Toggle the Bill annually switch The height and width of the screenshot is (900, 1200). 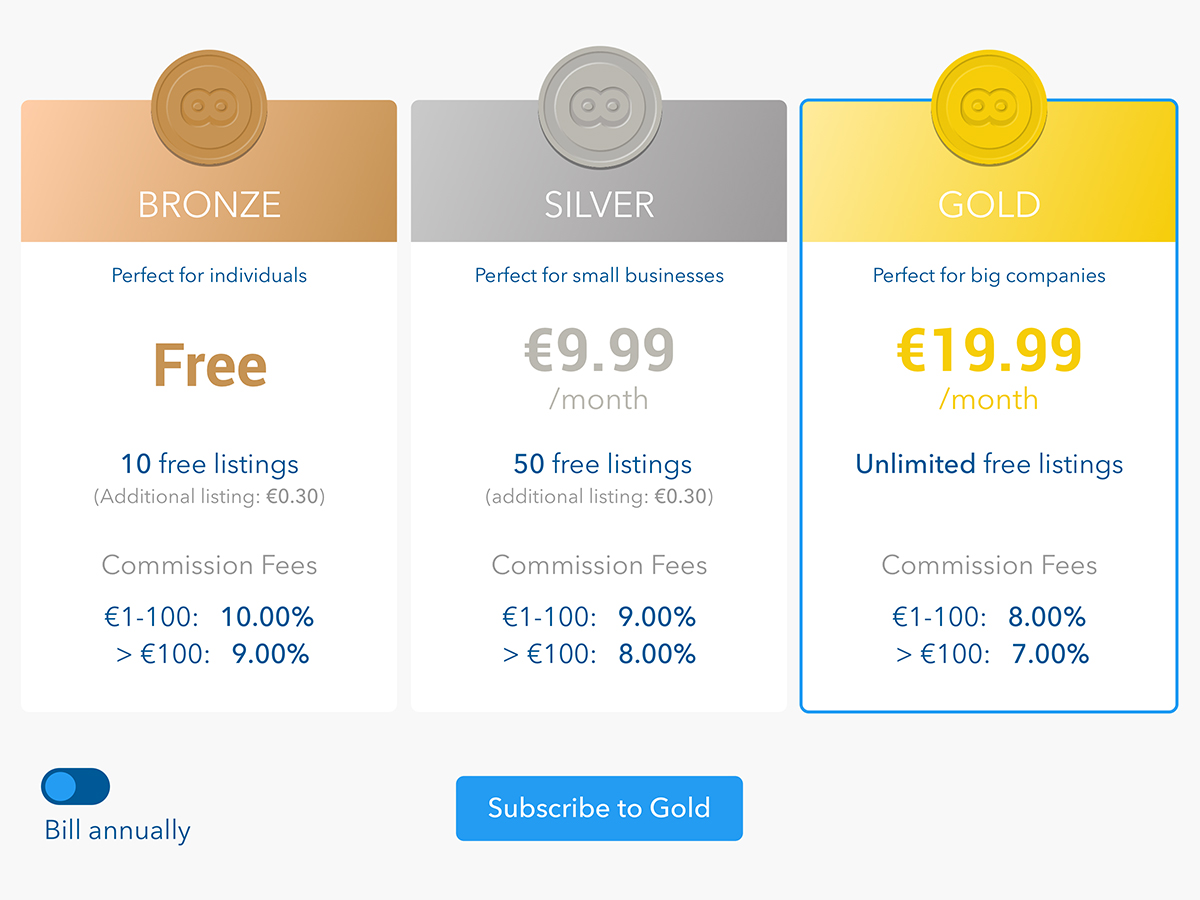pos(75,787)
